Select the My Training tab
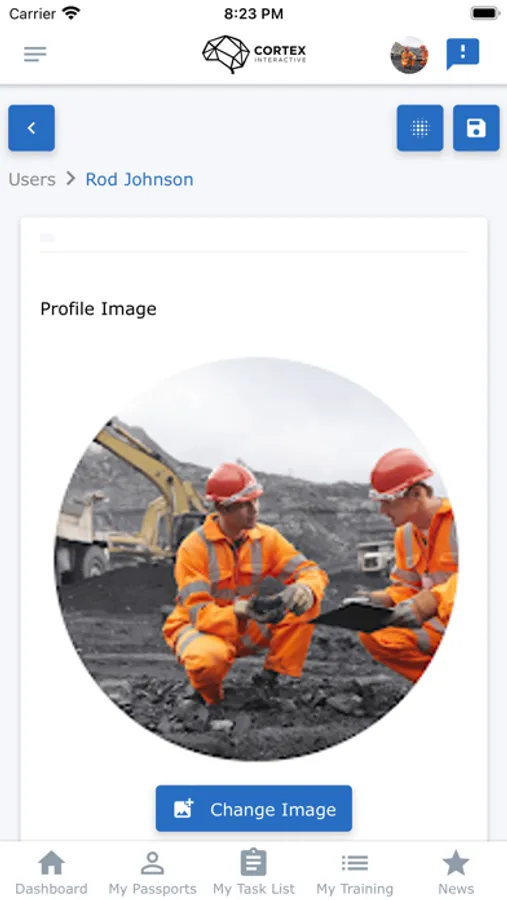 tap(355, 872)
